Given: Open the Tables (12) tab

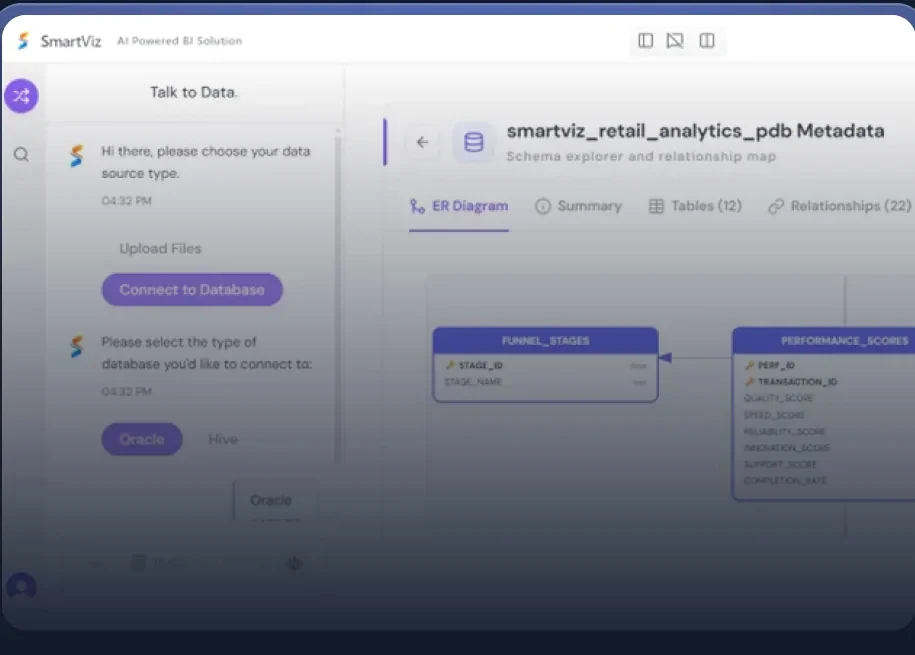Looking at the screenshot, I should coord(695,206).
